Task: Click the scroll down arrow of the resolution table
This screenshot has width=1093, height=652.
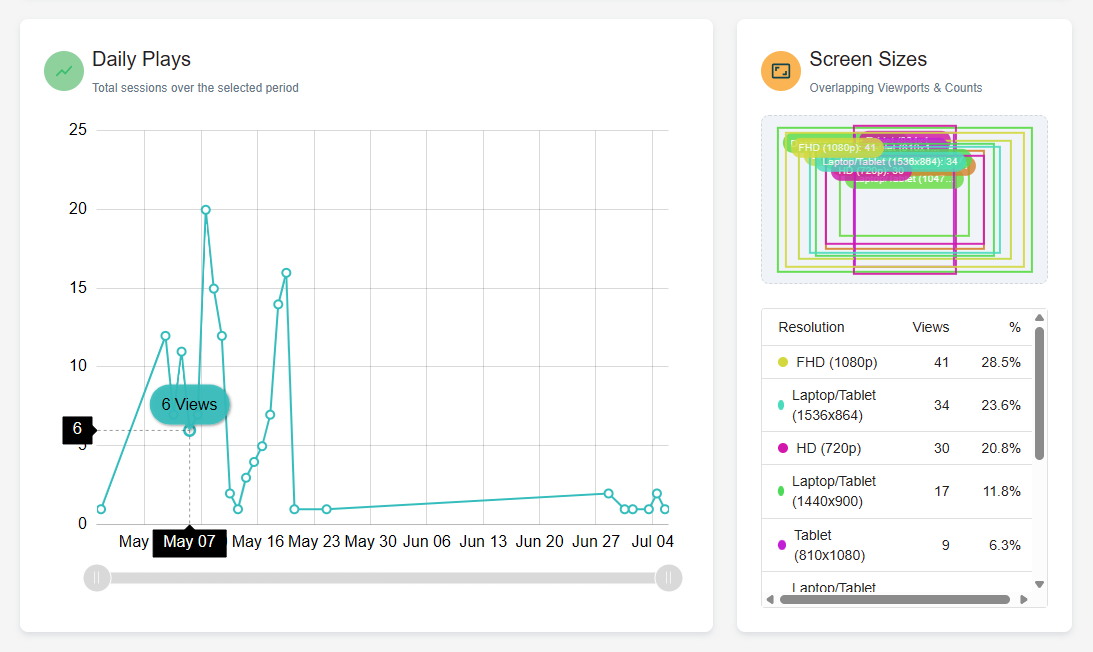Action: coord(1039,584)
